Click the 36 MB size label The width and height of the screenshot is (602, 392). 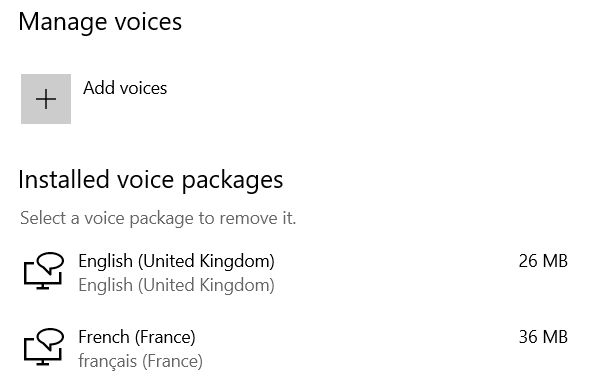[x=543, y=337]
